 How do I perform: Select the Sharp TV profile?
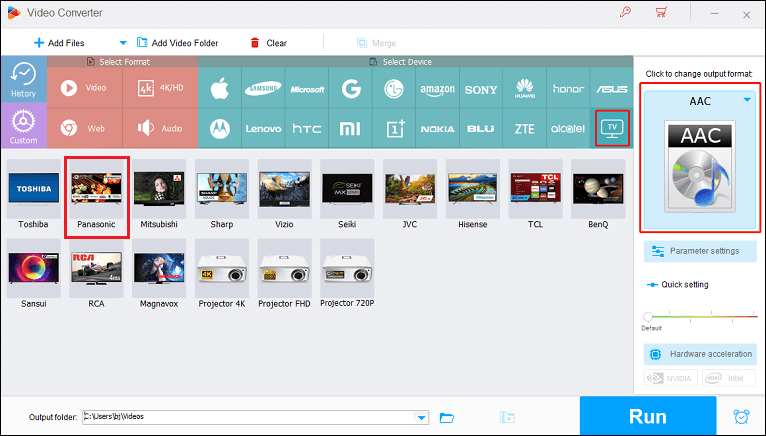[x=222, y=196]
